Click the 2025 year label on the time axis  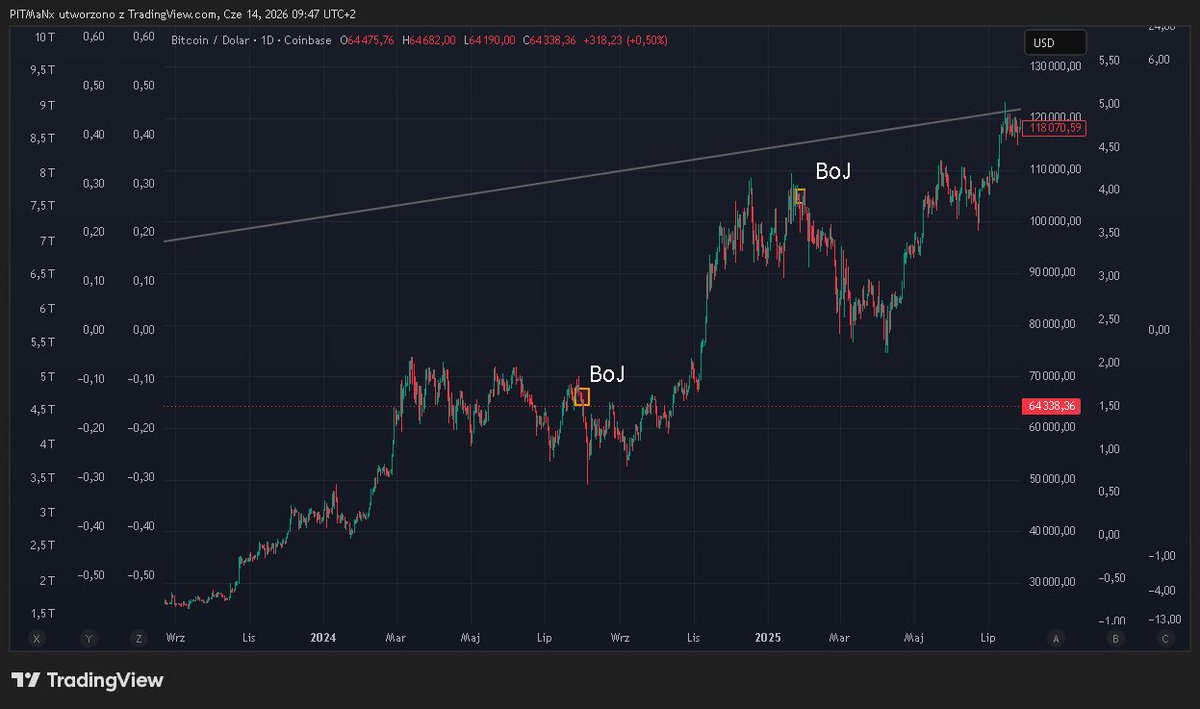pos(767,637)
